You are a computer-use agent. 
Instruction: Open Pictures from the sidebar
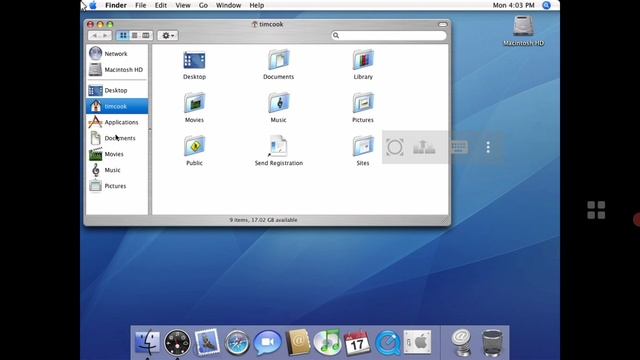click(117, 186)
